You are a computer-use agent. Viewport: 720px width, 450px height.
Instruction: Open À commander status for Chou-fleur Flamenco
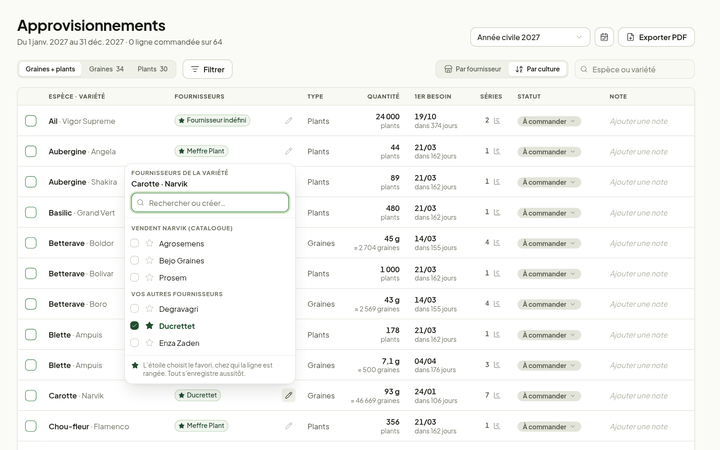point(549,427)
